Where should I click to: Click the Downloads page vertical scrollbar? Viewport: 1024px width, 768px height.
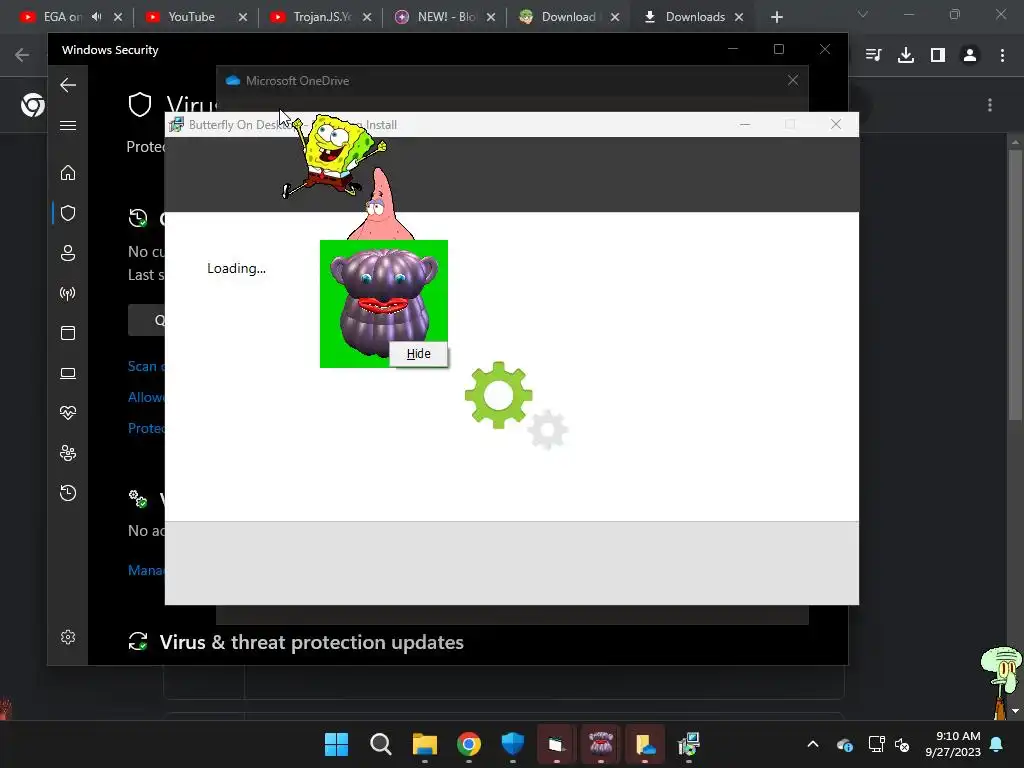tap(1014, 285)
